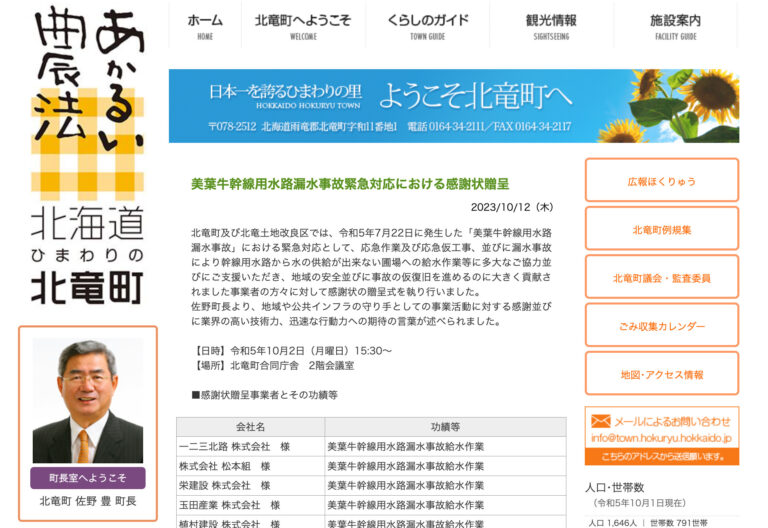
Task: Click the メールによるお問い合わせ heading
Action: tap(672, 421)
